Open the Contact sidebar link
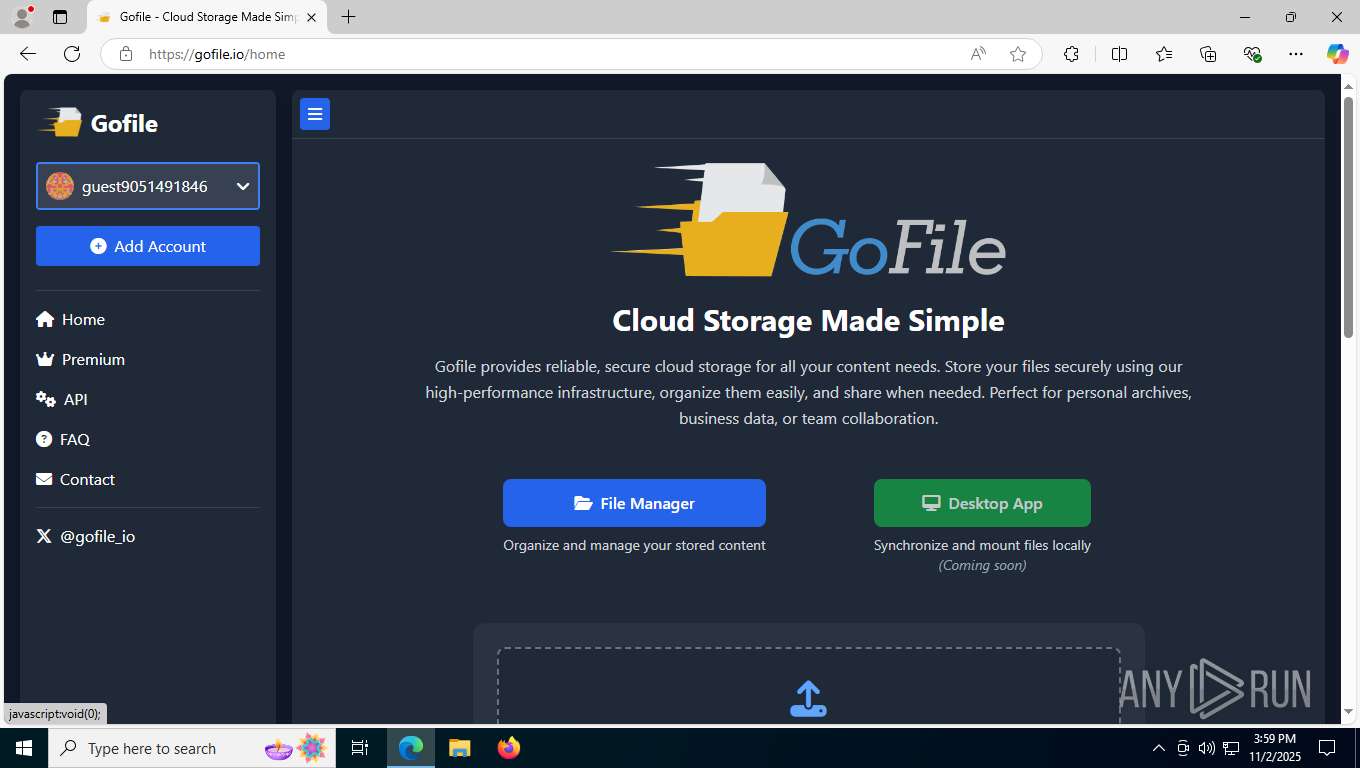 pyautogui.click(x=75, y=479)
